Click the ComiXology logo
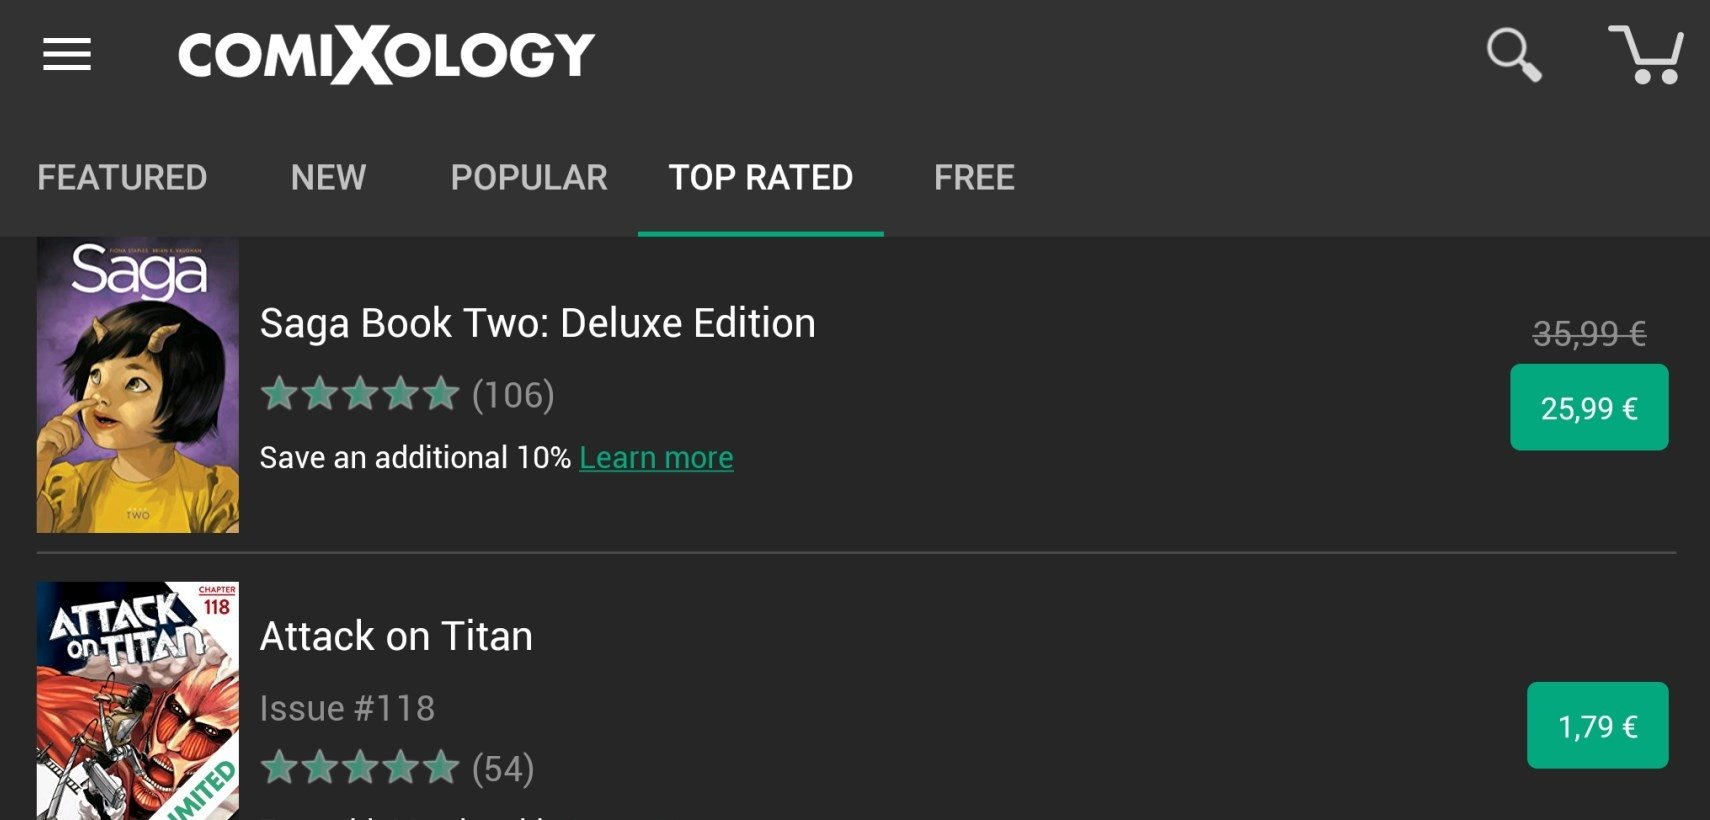 386,55
